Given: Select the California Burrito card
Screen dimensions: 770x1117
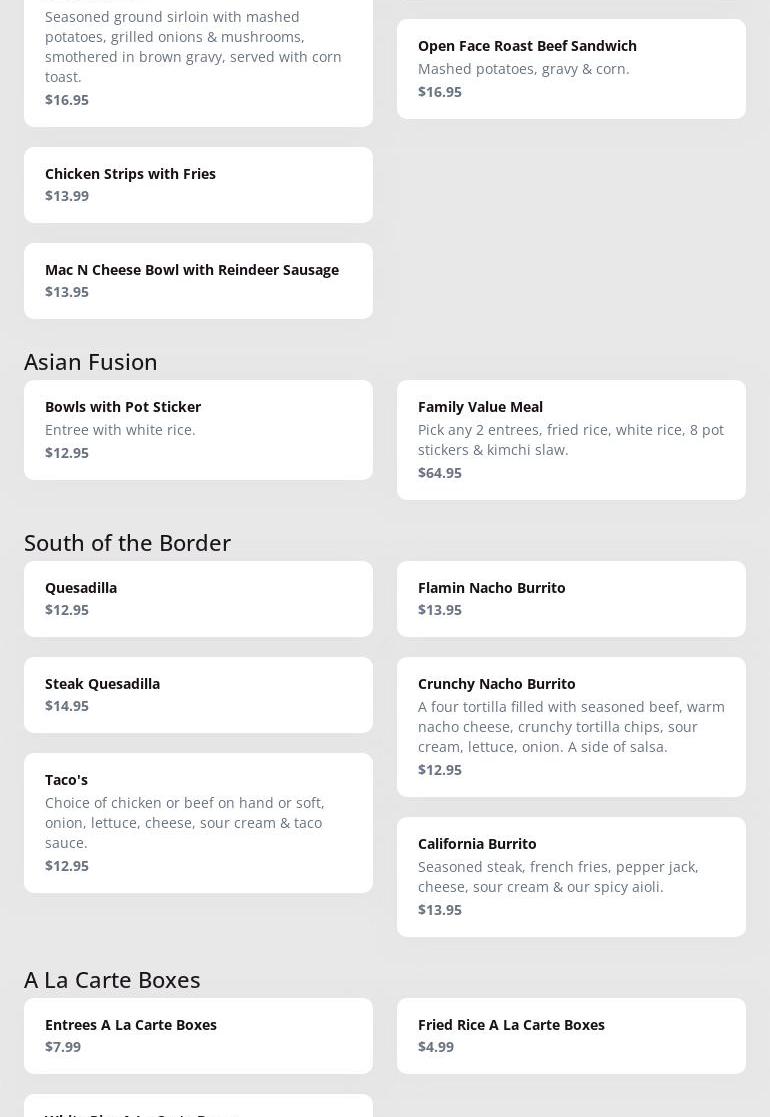Looking at the screenshot, I should [477, 844].
